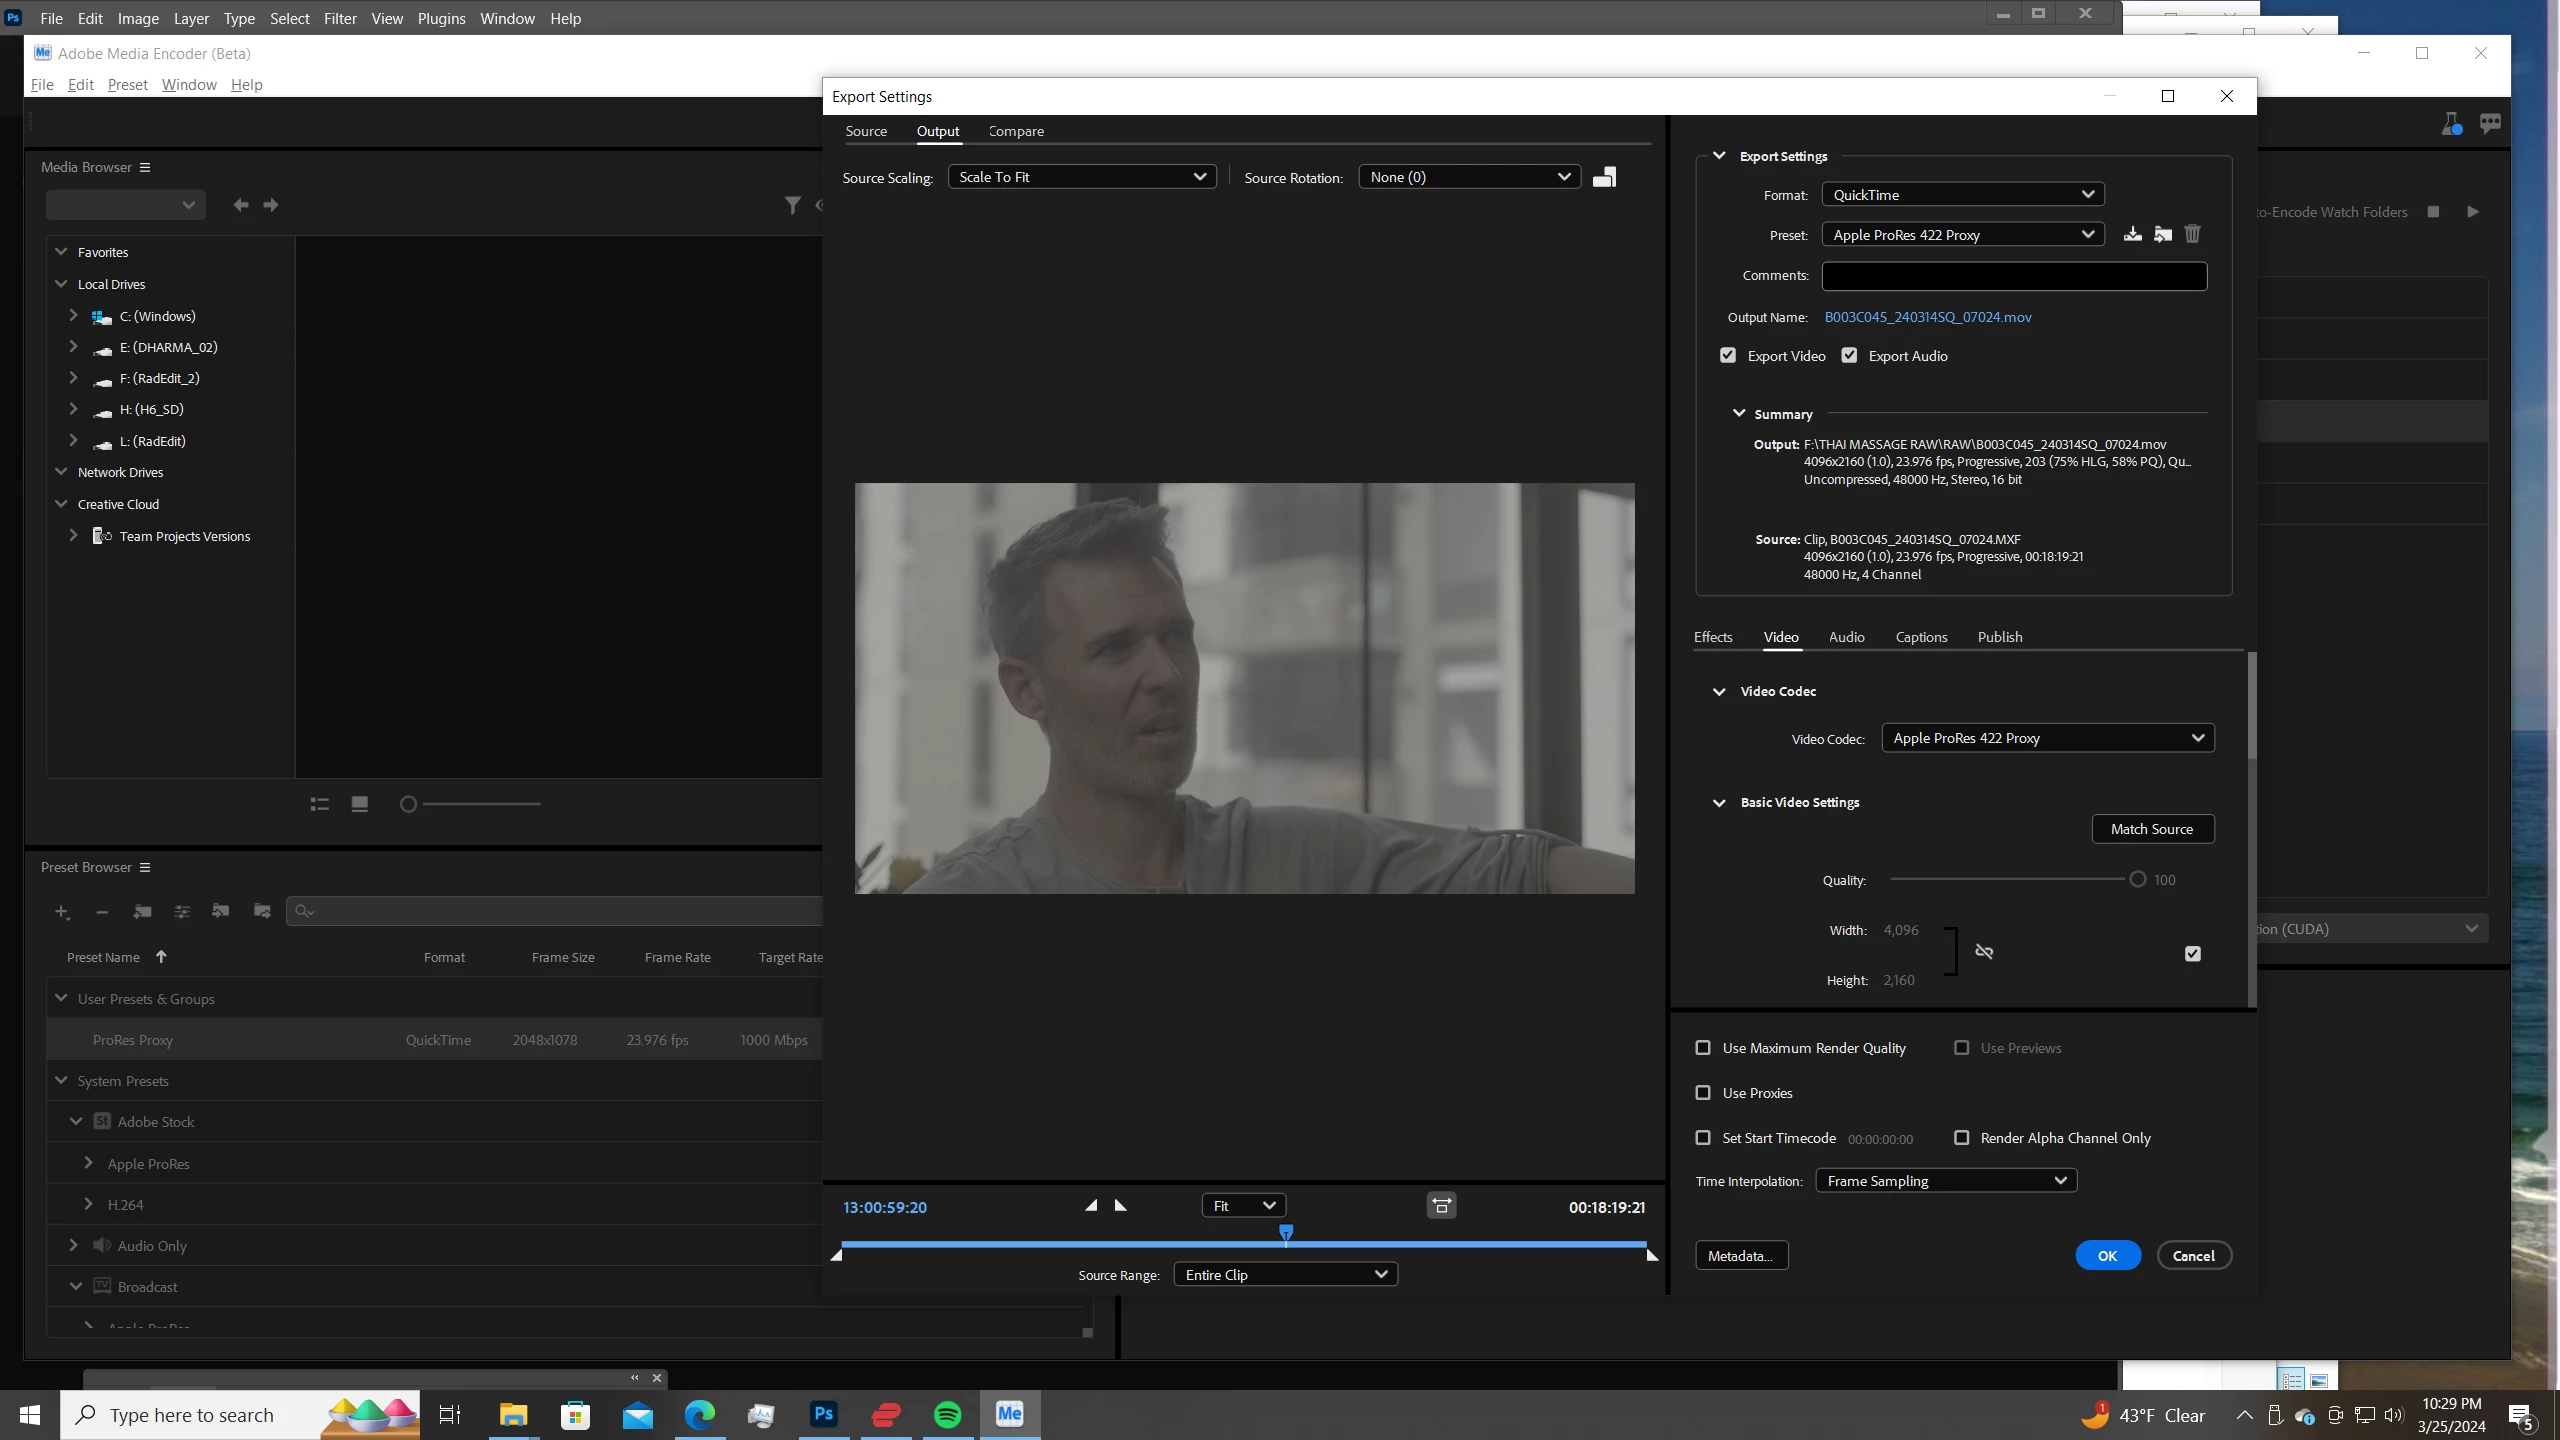This screenshot has height=1440, width=2560.
Task: Open the Video Codec dropdown
Action: click(x=2047, y=738)
